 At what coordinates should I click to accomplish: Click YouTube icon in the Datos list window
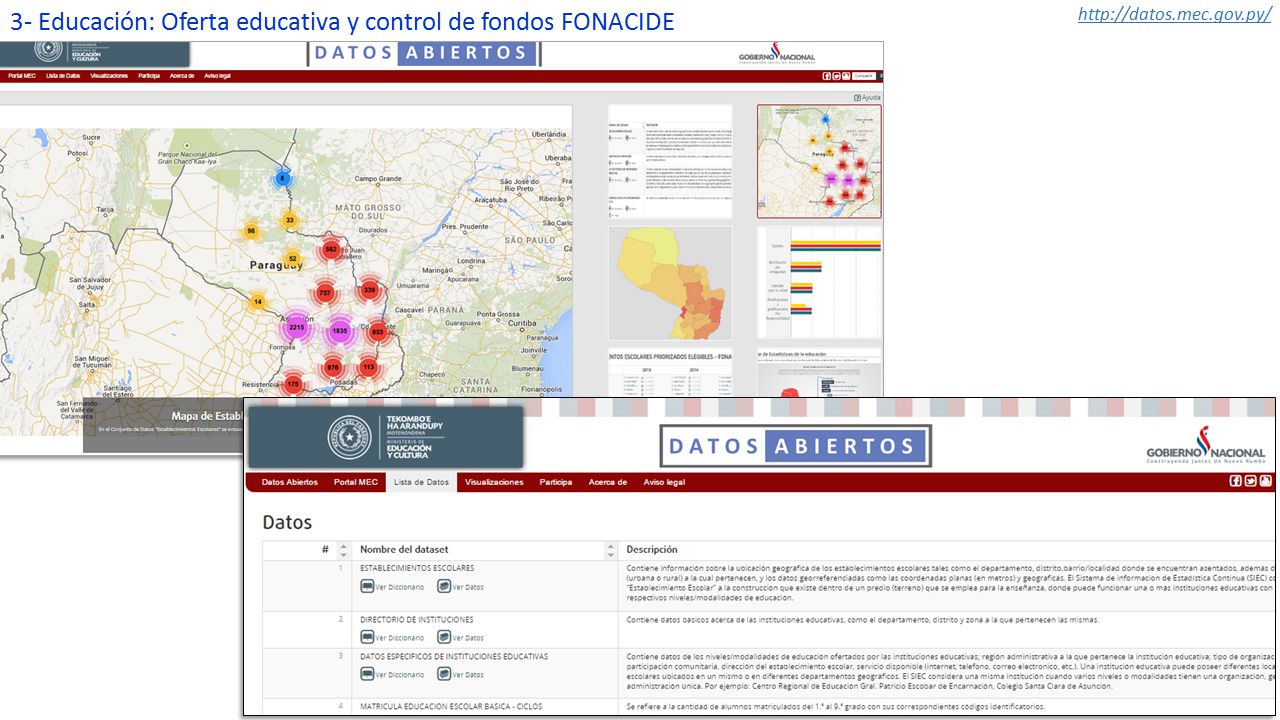pos(1264,481)
